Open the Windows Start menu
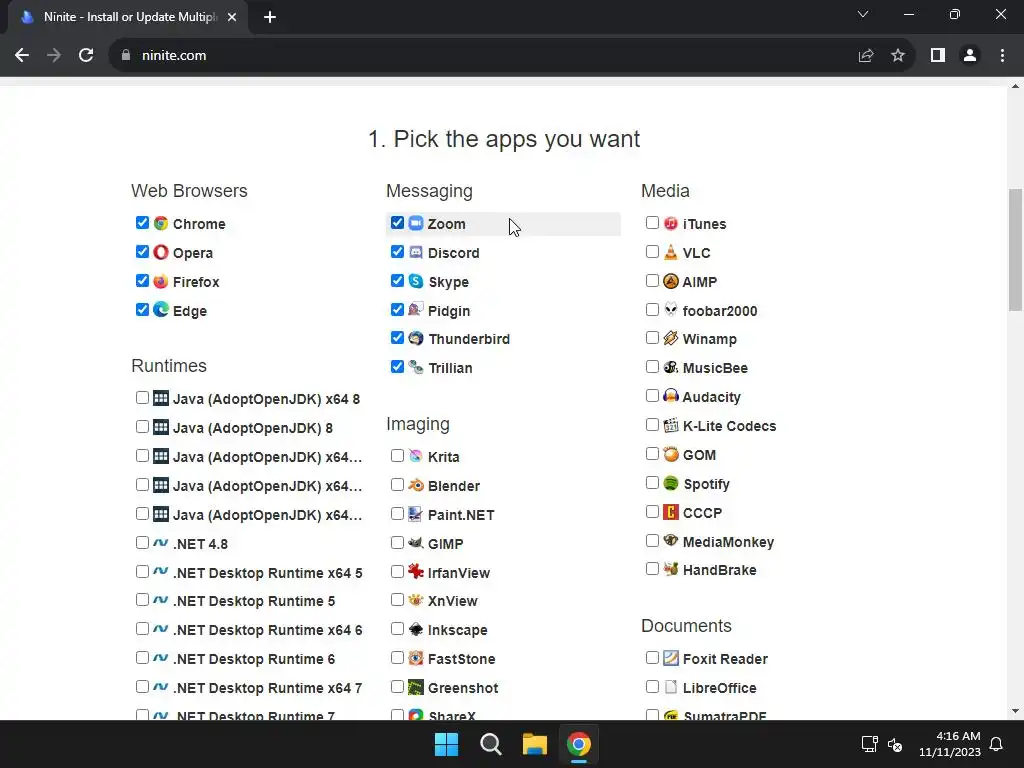1024x768 pixels. [x=447, y=744]
